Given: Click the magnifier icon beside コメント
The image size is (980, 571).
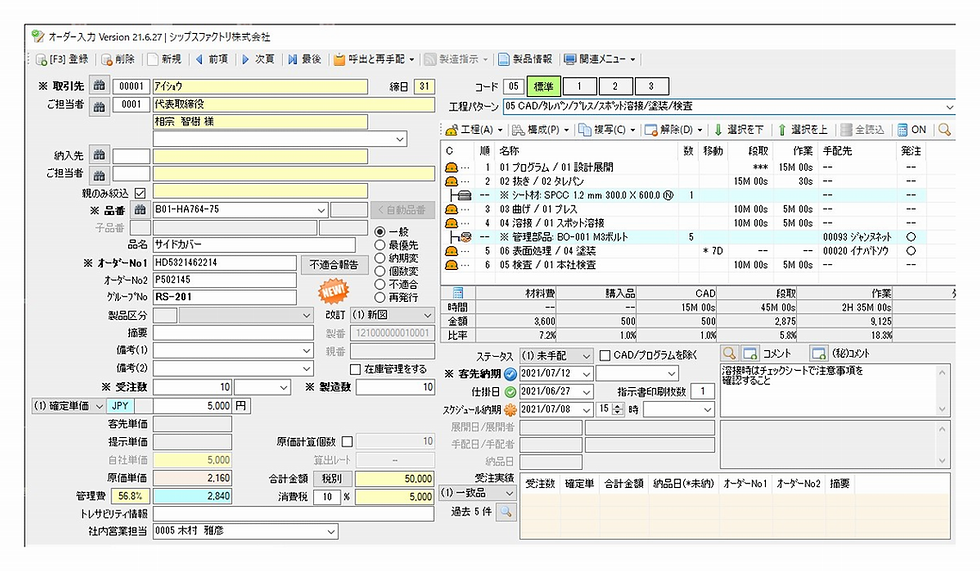Looking at the screenshot, I should 729,354.
